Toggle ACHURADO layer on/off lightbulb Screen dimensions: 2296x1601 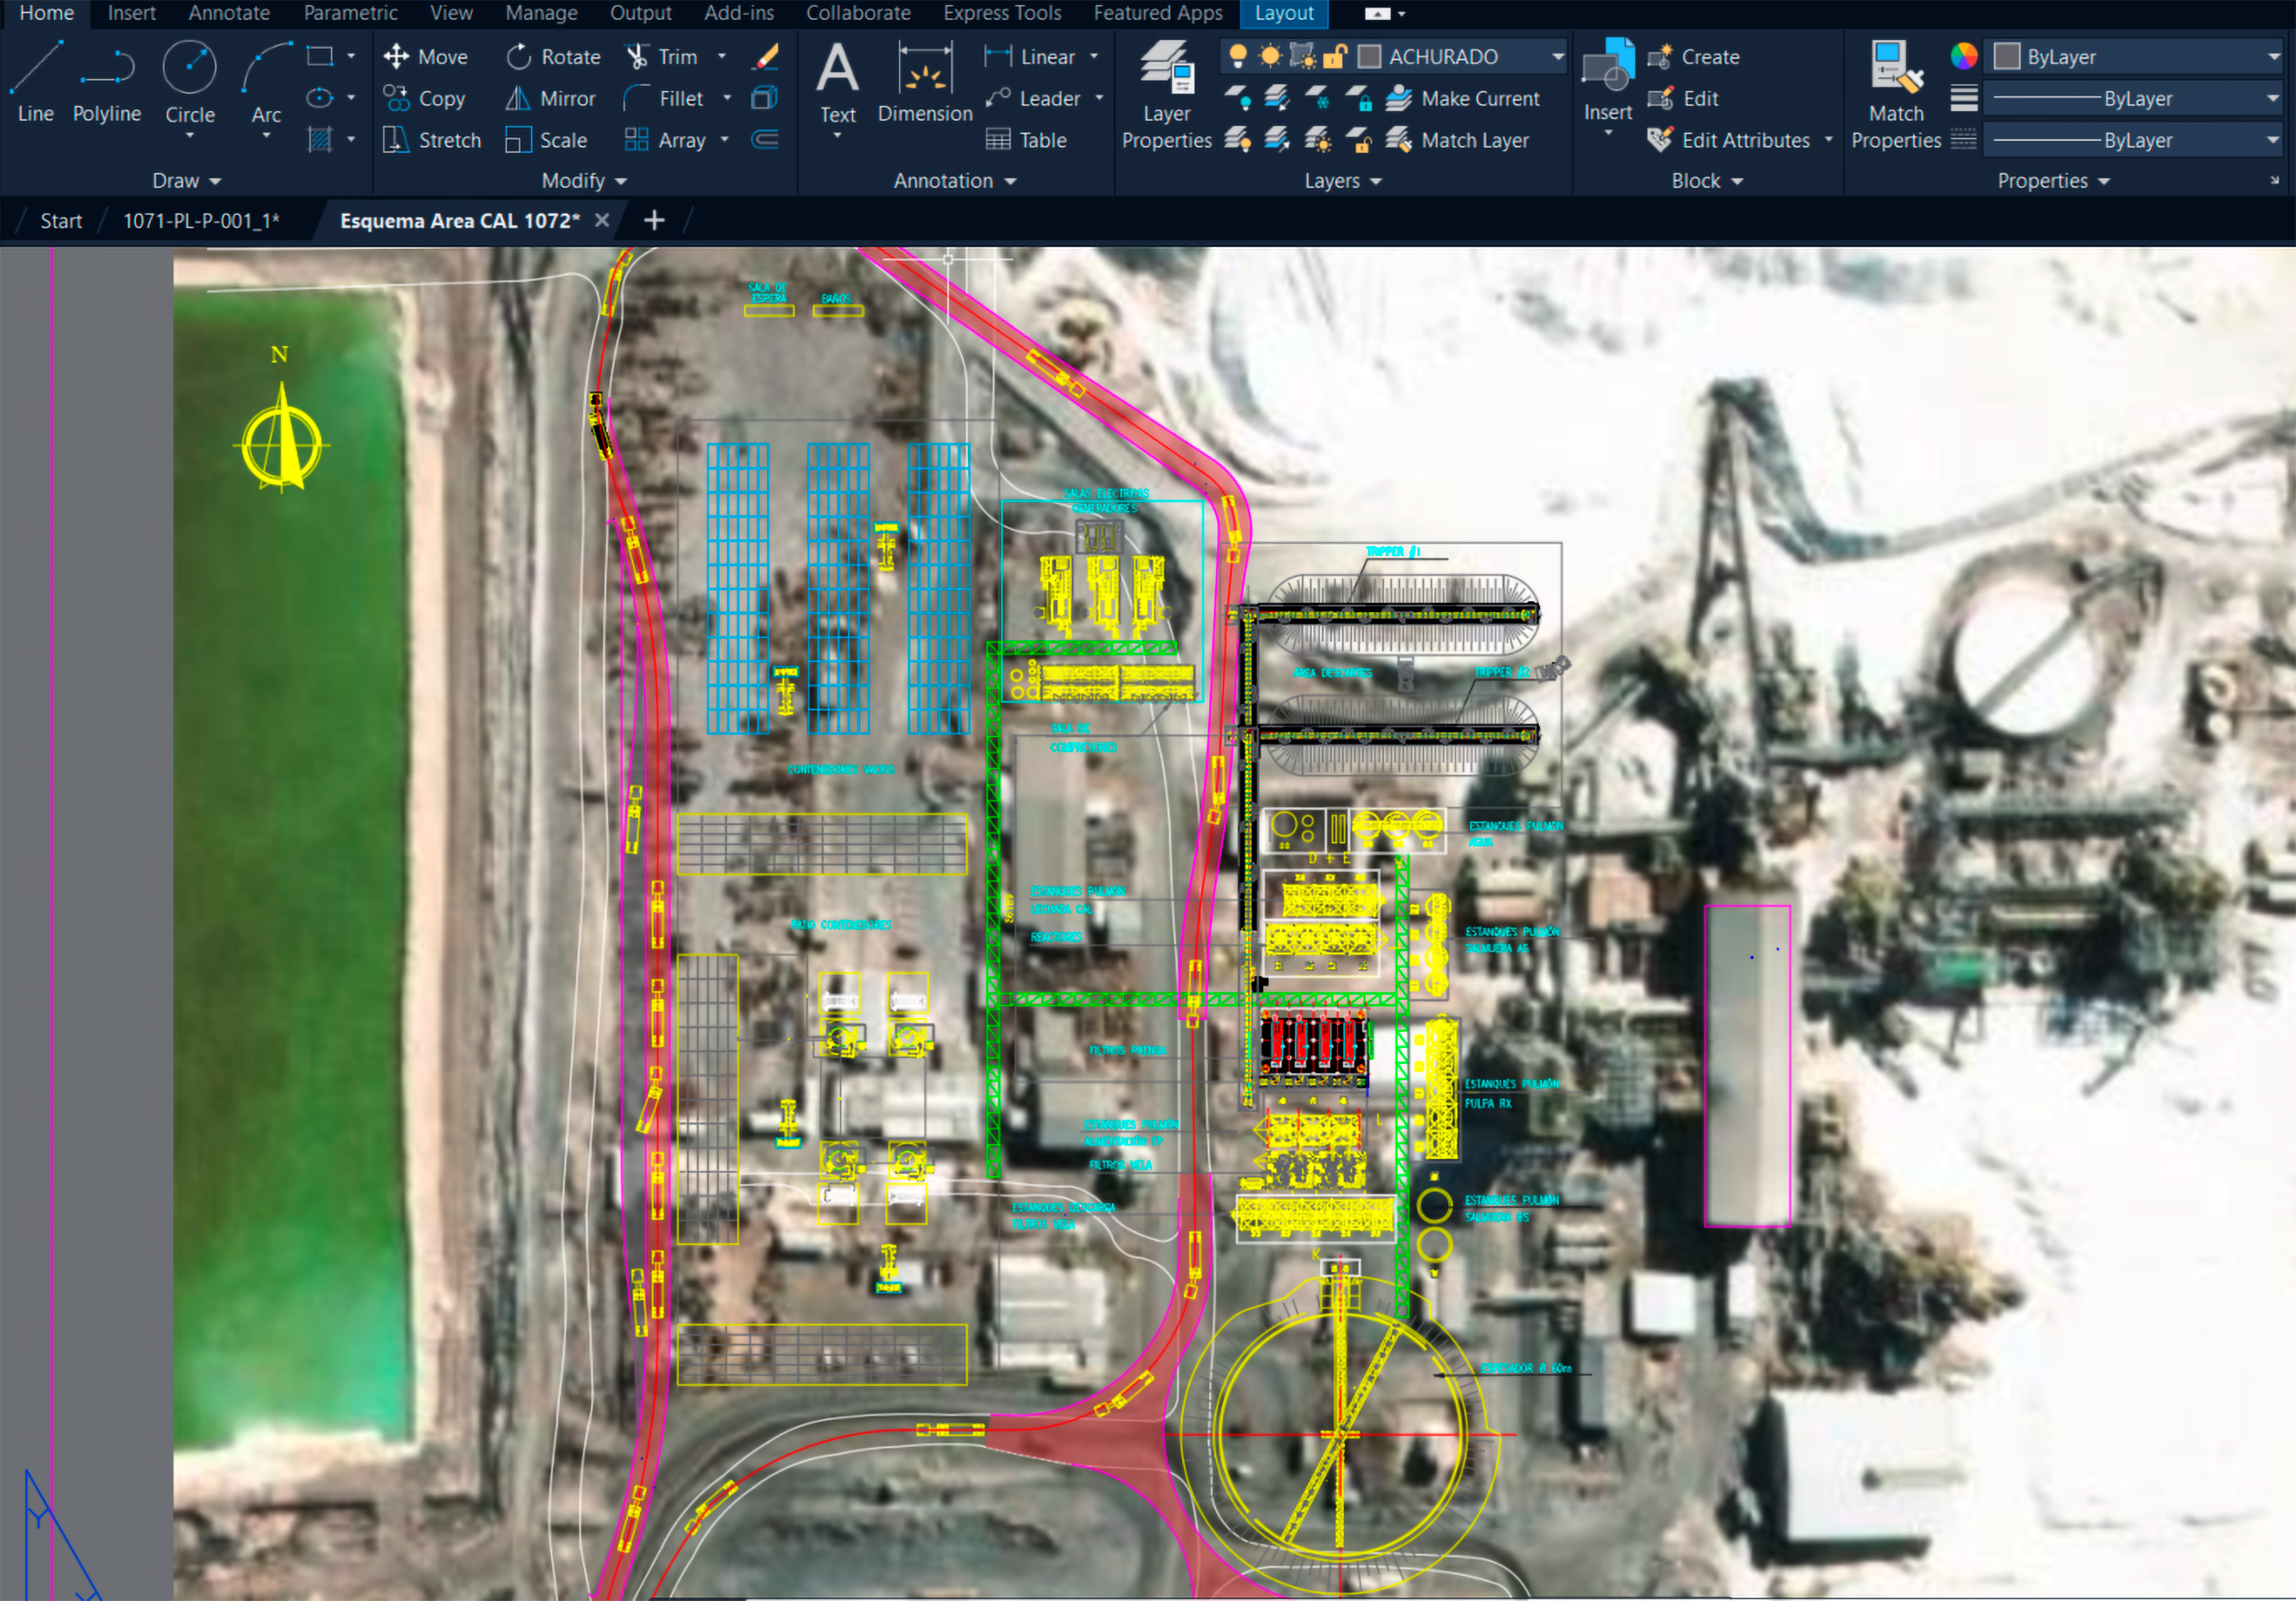1238,56
